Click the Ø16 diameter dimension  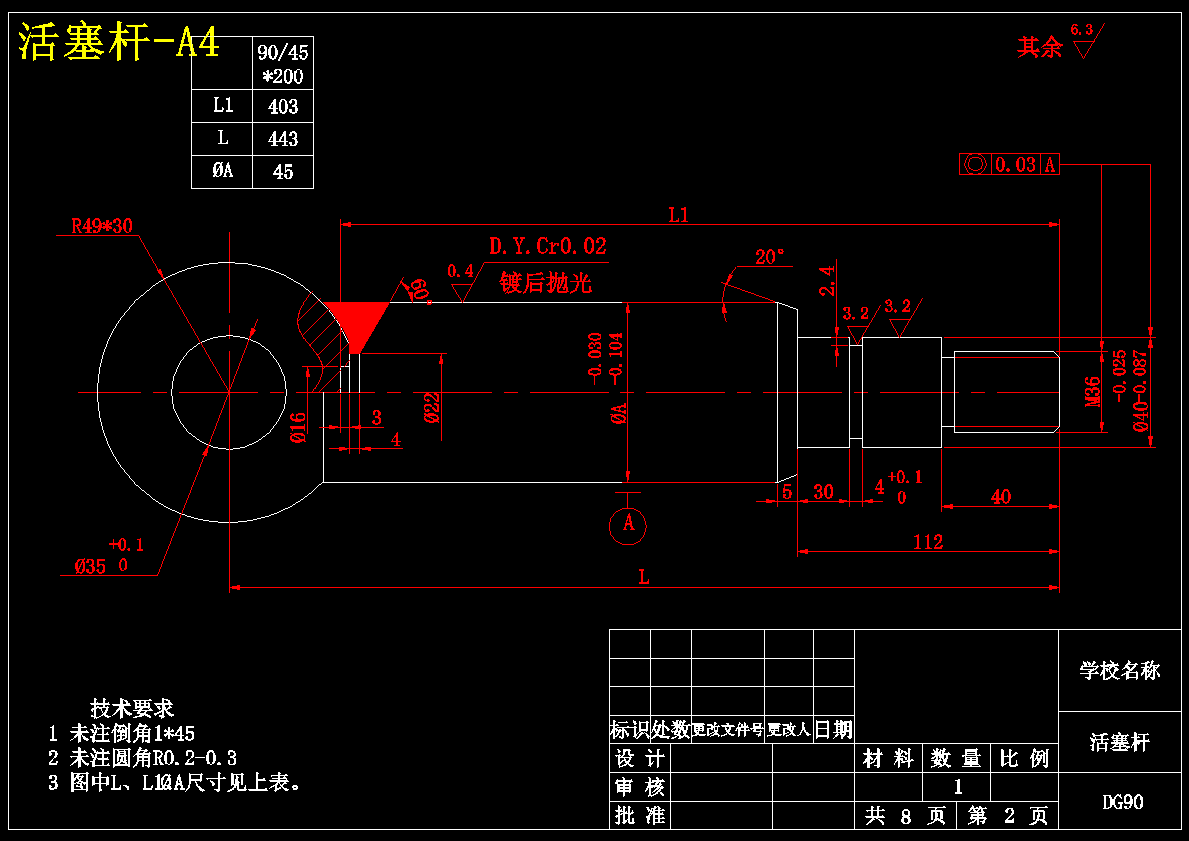[x=297, y=428]
